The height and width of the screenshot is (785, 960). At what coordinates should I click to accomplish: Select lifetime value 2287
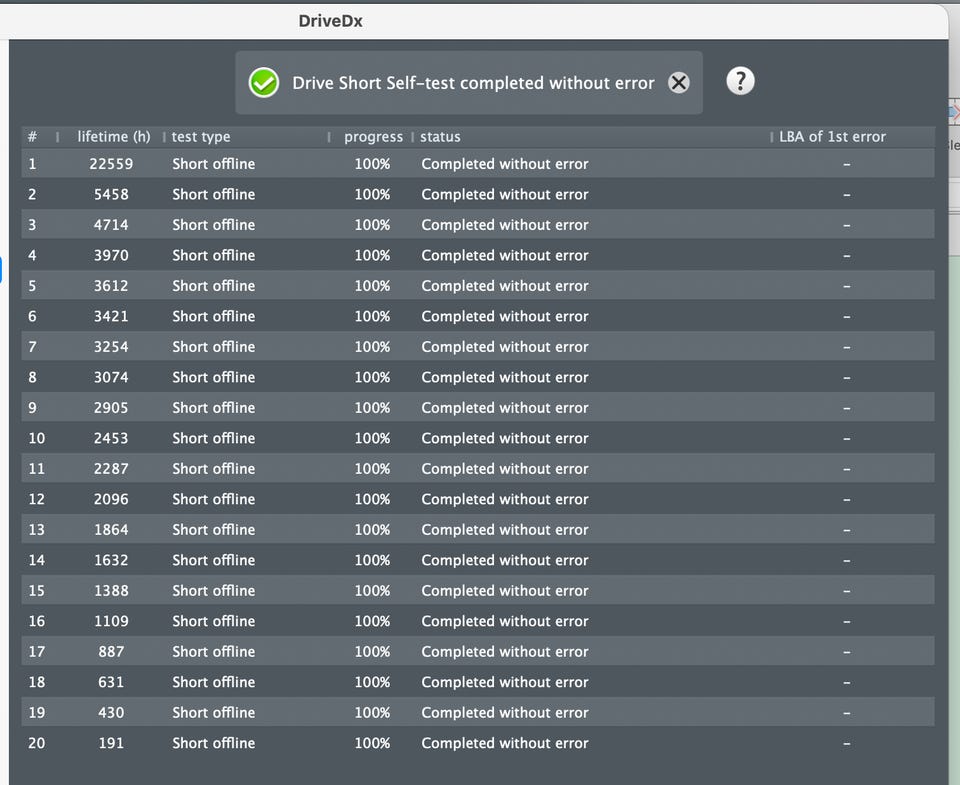click(x=111, y=469)
